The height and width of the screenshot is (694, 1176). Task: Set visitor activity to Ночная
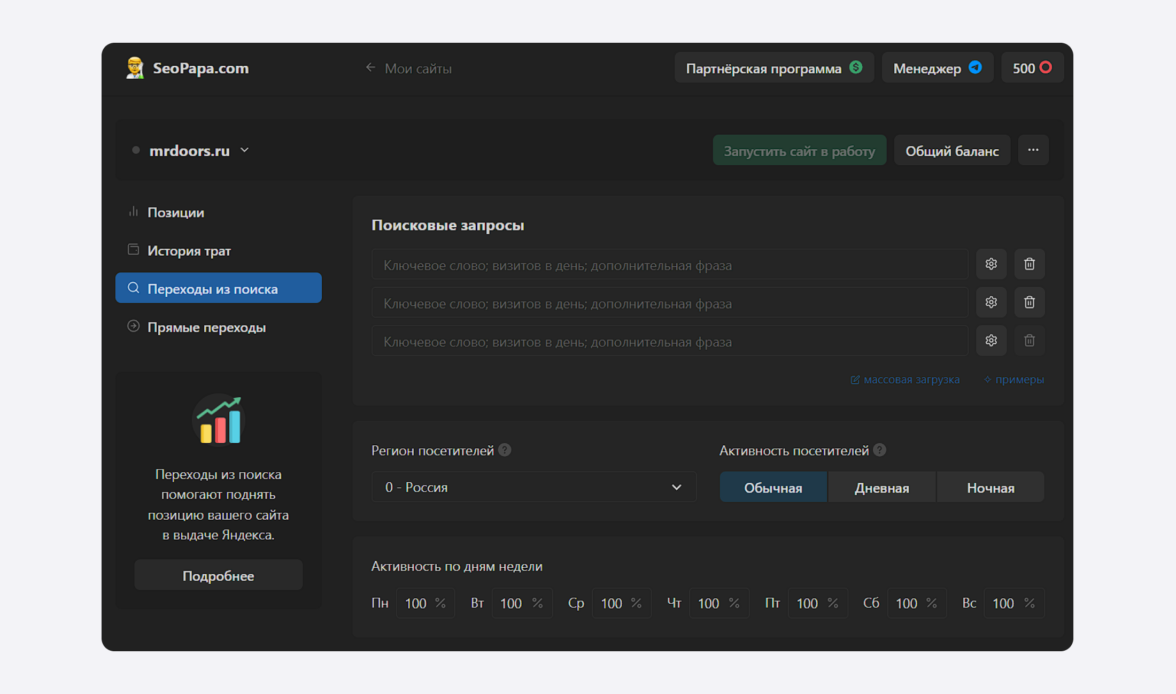(990, 488)
